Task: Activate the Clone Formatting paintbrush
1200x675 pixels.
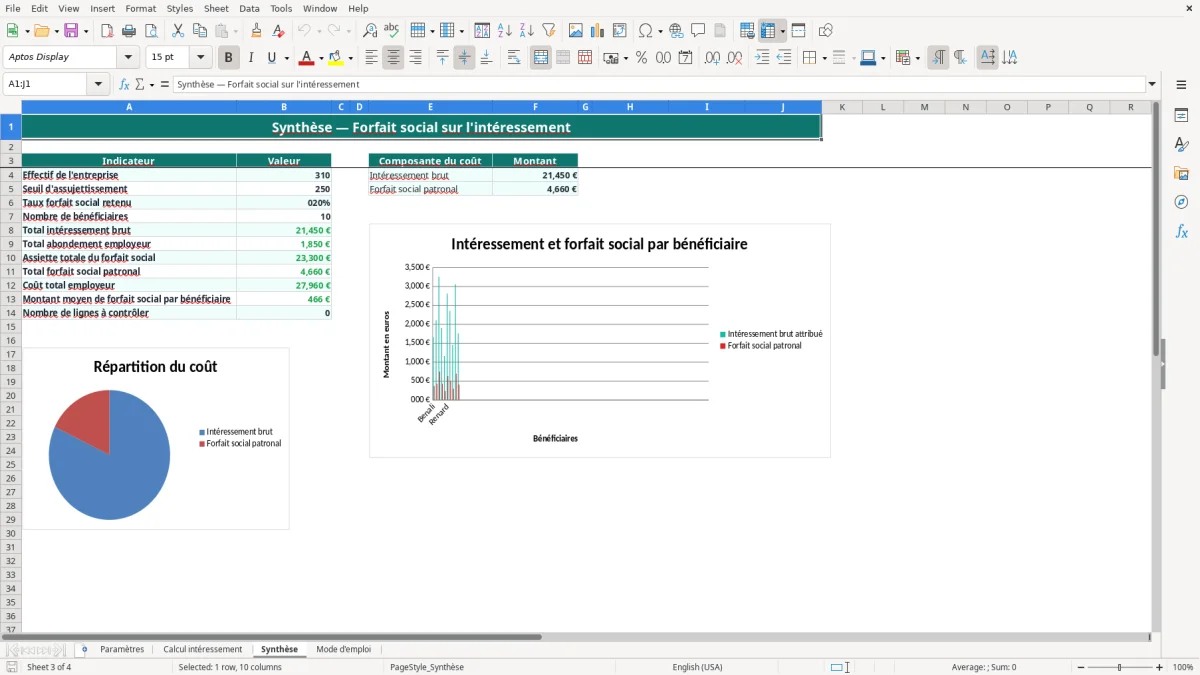Action: 256,31
